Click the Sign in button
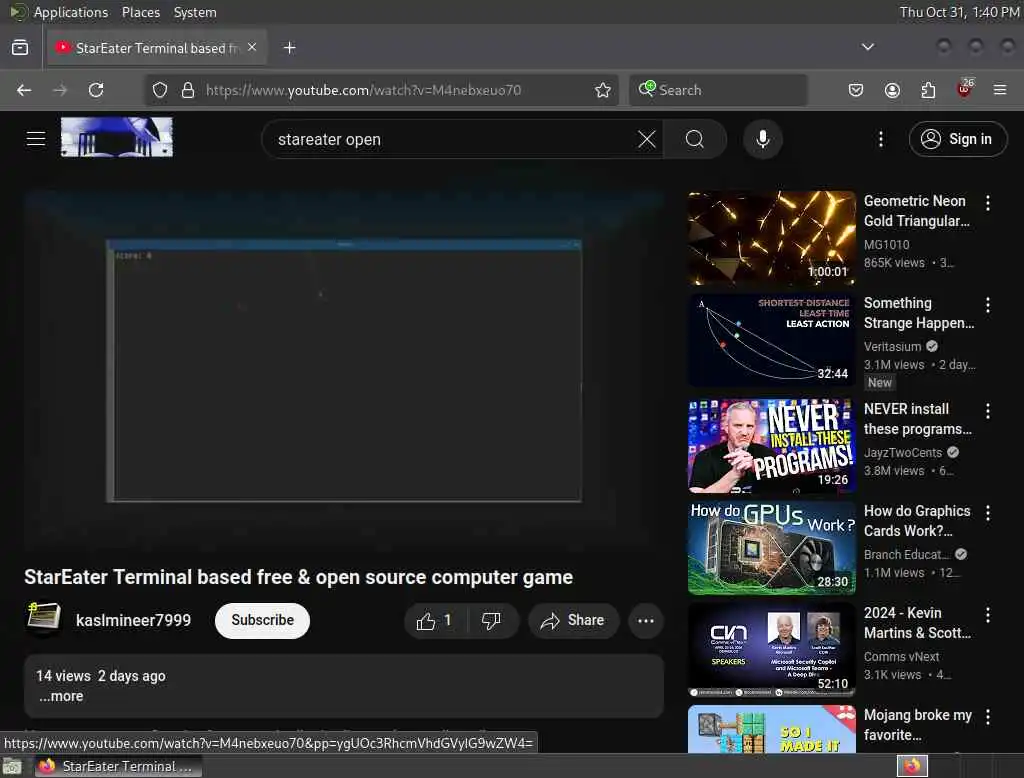Screen dimensions: 1024x778 point(957,139)
